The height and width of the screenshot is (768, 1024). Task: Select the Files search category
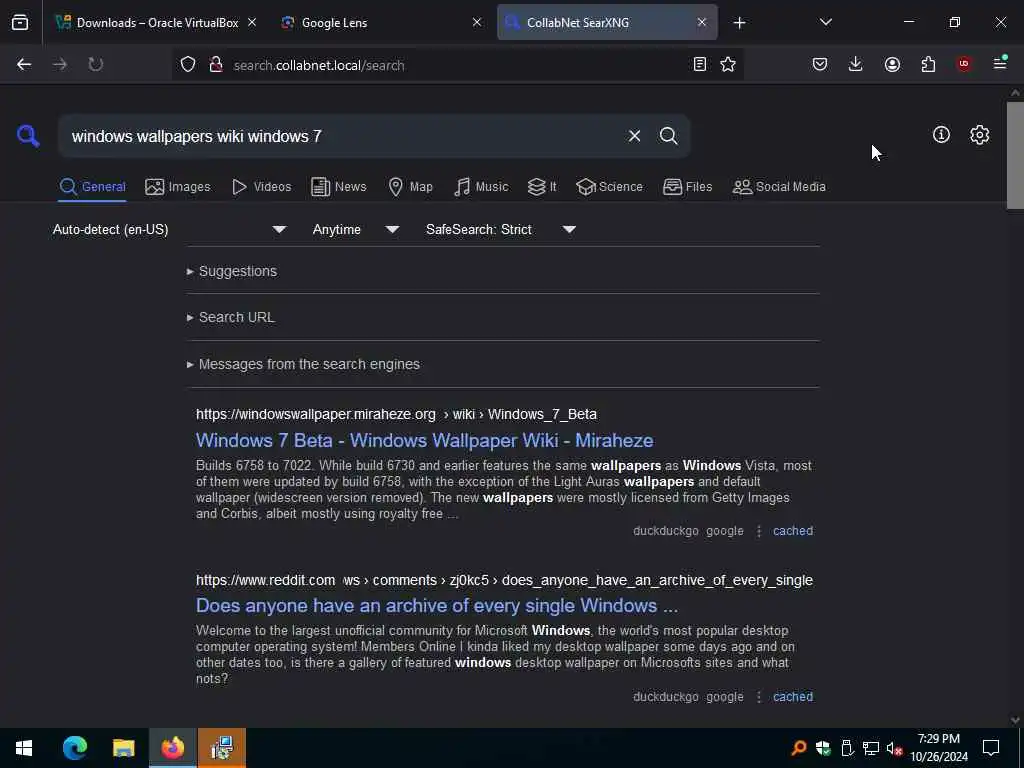point(687,187)
